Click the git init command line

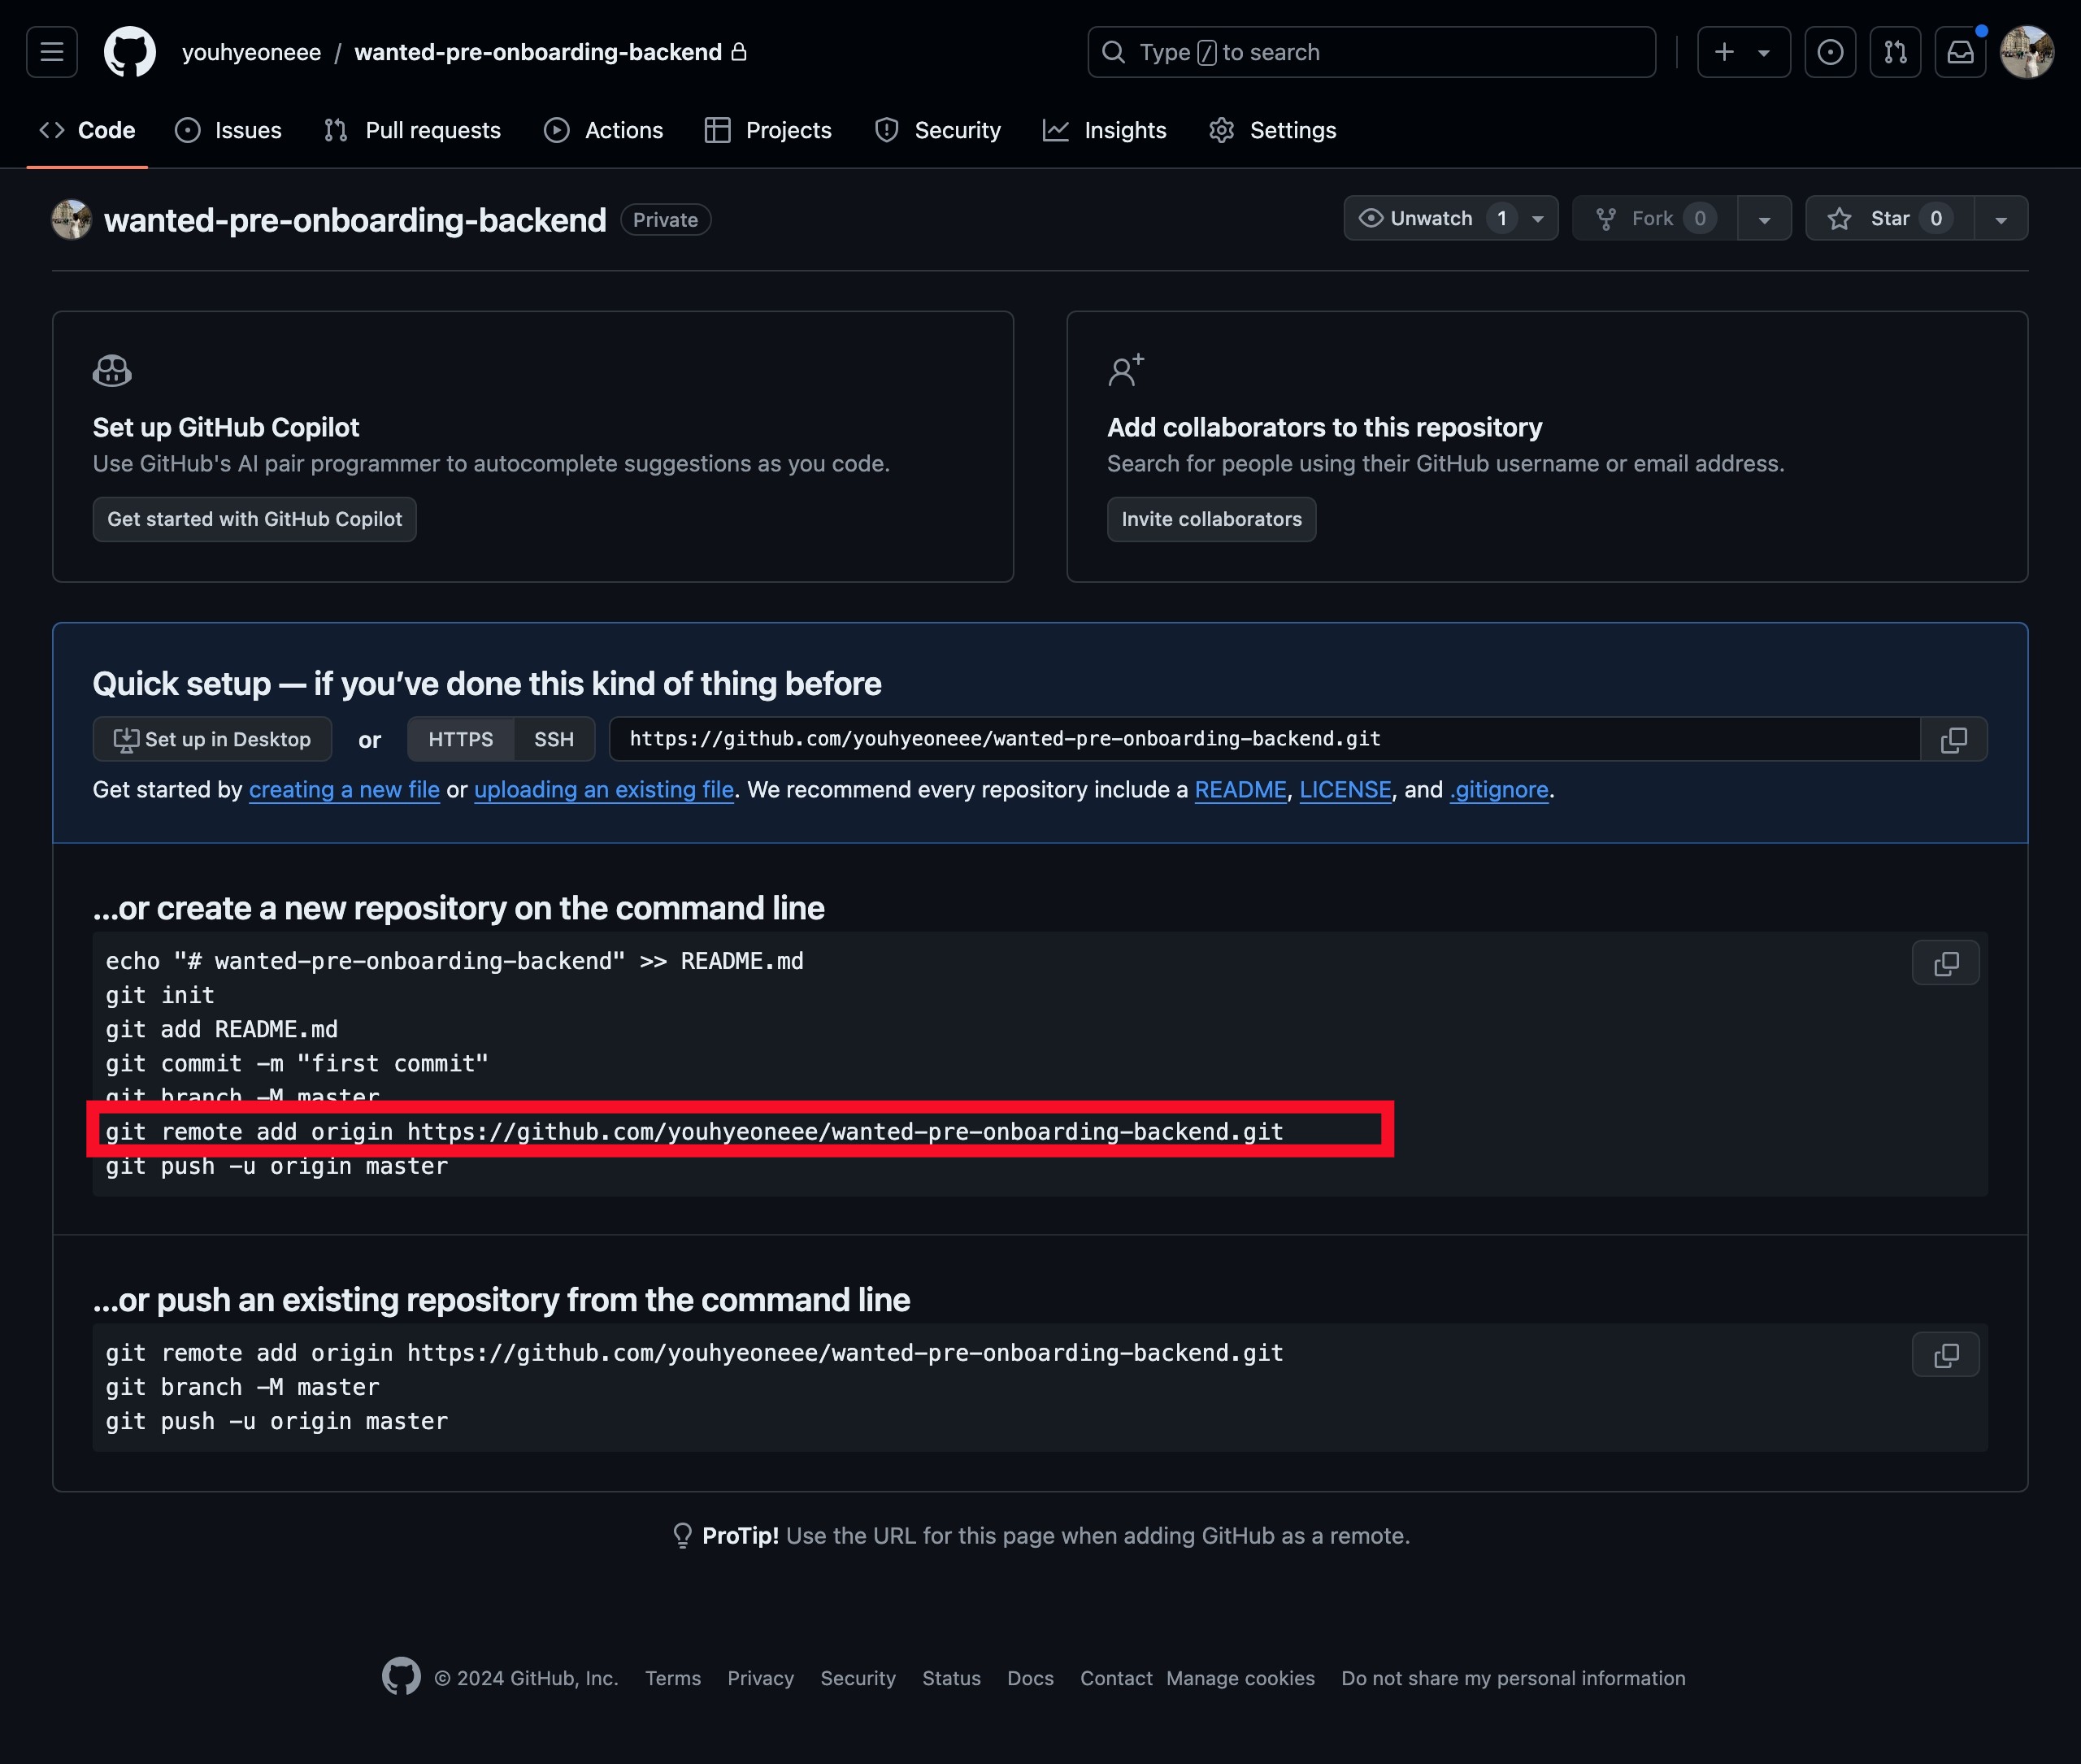tap(160, 995)
